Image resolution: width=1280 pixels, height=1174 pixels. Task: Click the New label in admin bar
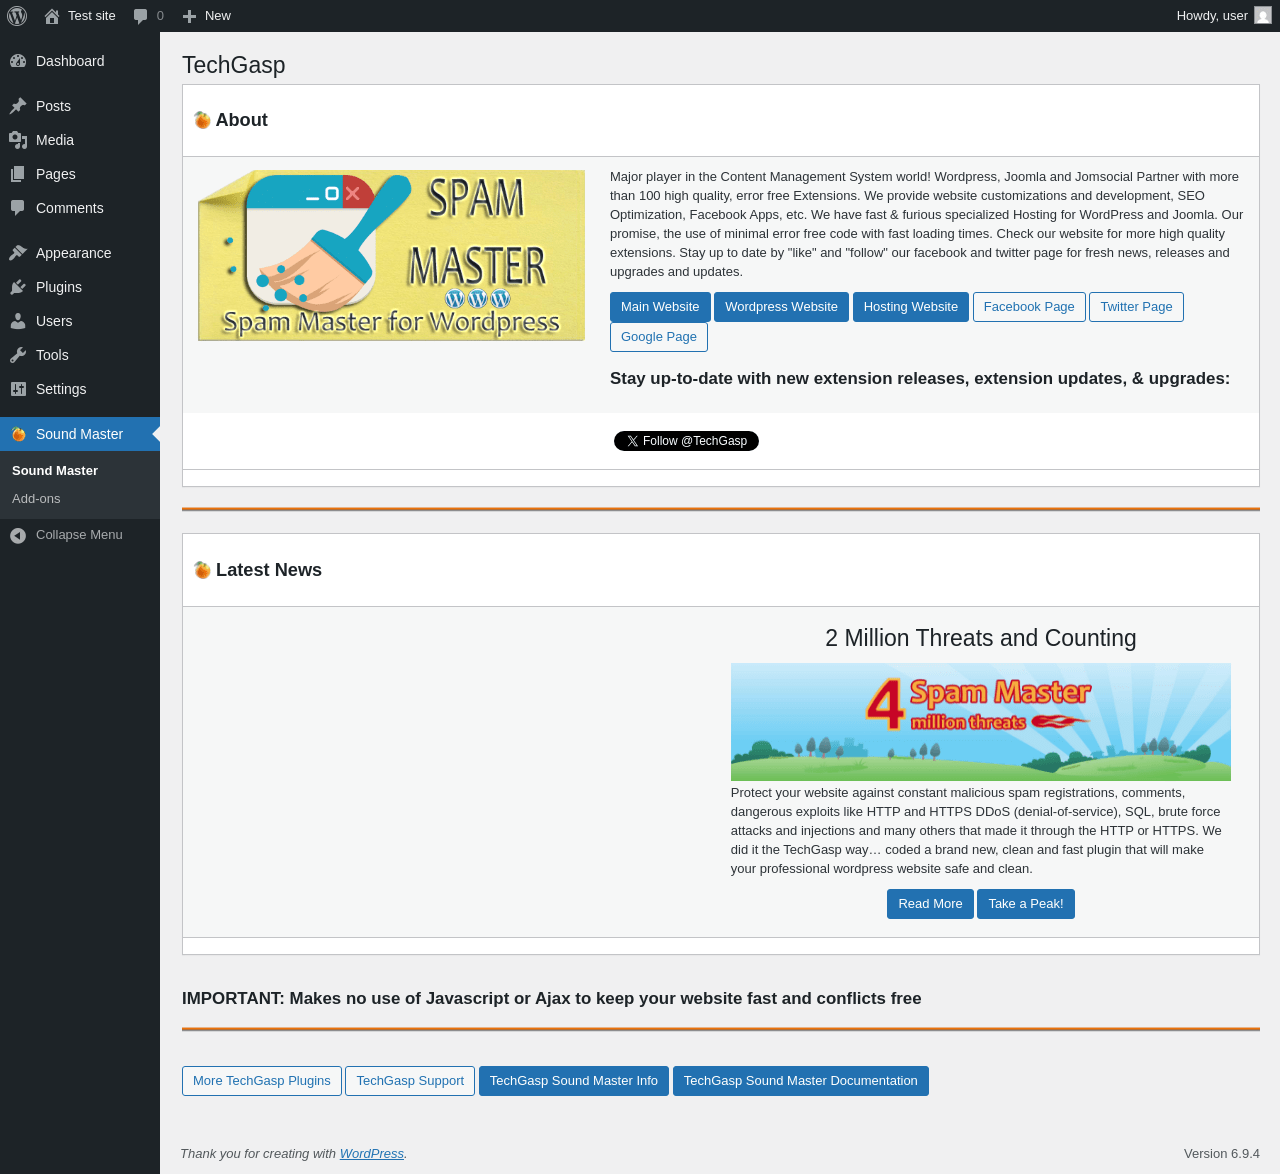click(218, 16)
